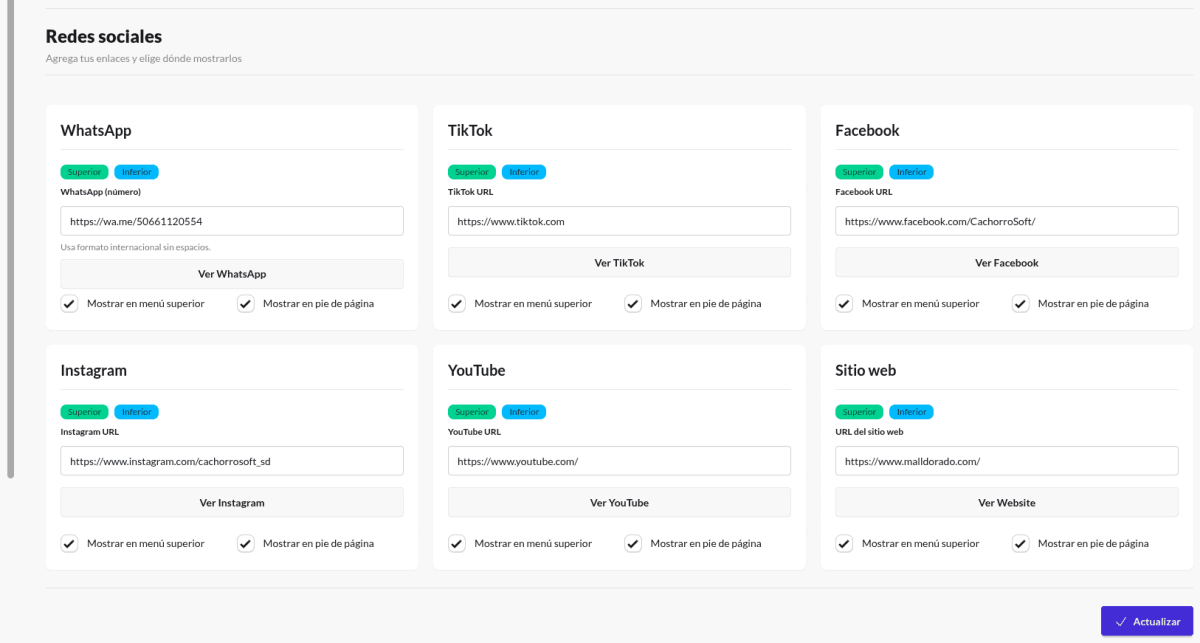1200x643 pixels.
Task: Click the "Ver Website" button
Action: 1006,502
